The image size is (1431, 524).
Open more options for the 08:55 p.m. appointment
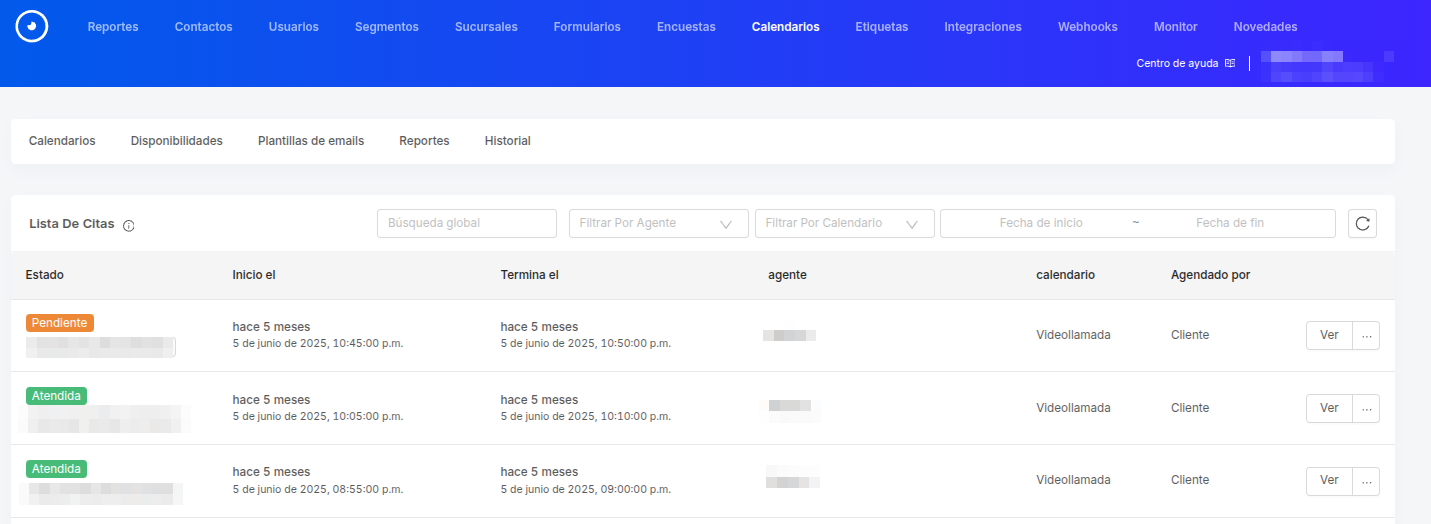1366,481
